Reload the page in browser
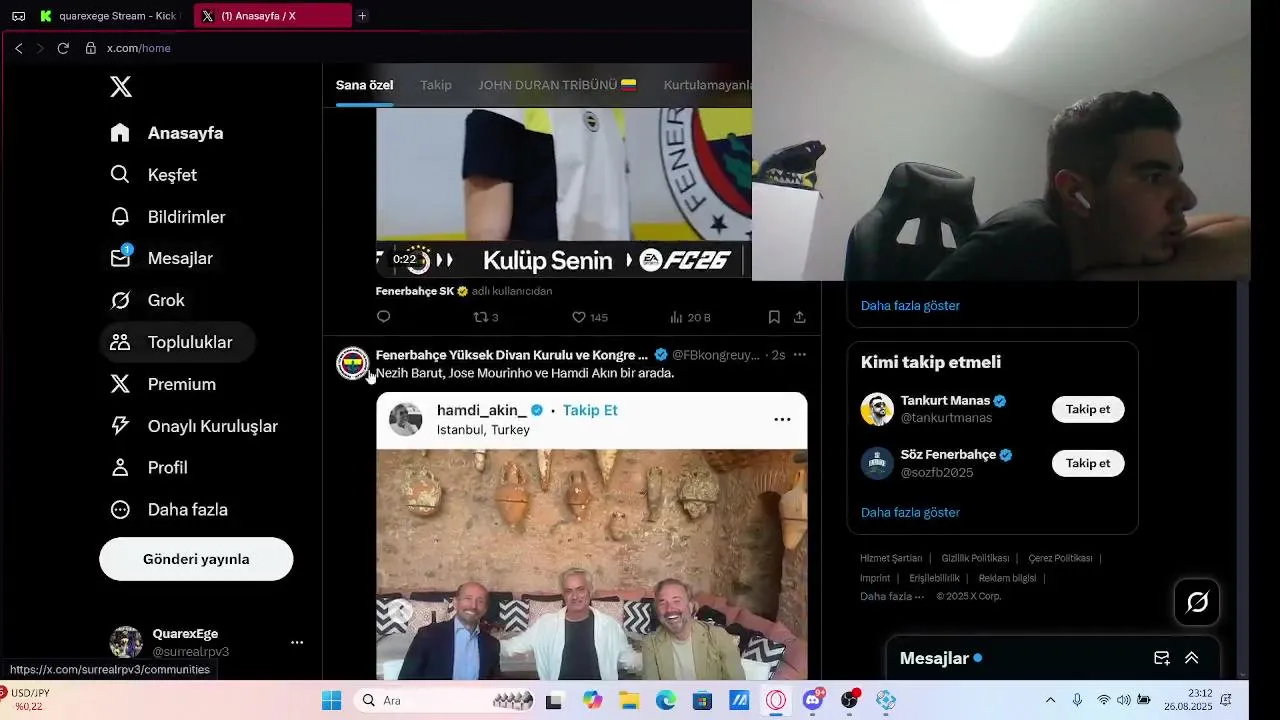 63,48
